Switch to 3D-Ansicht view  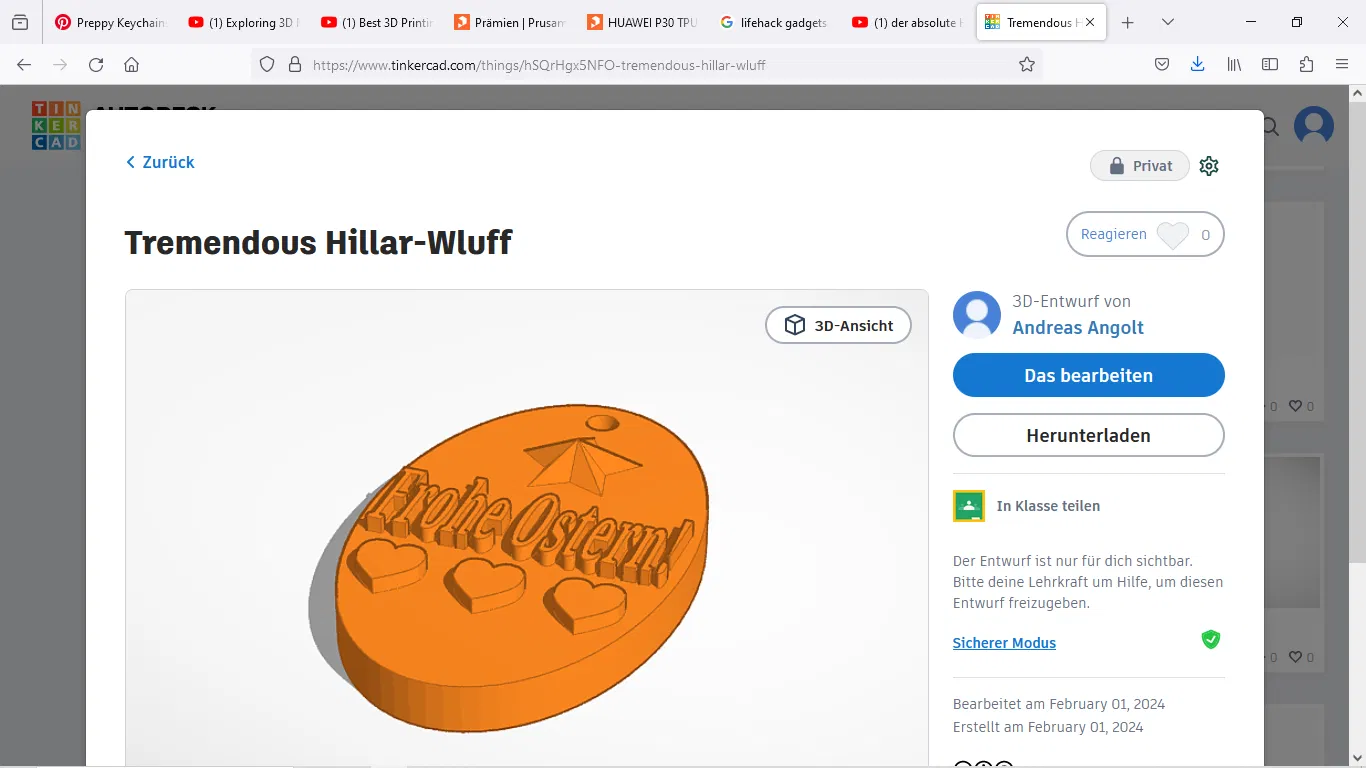(x=838, y=325)
